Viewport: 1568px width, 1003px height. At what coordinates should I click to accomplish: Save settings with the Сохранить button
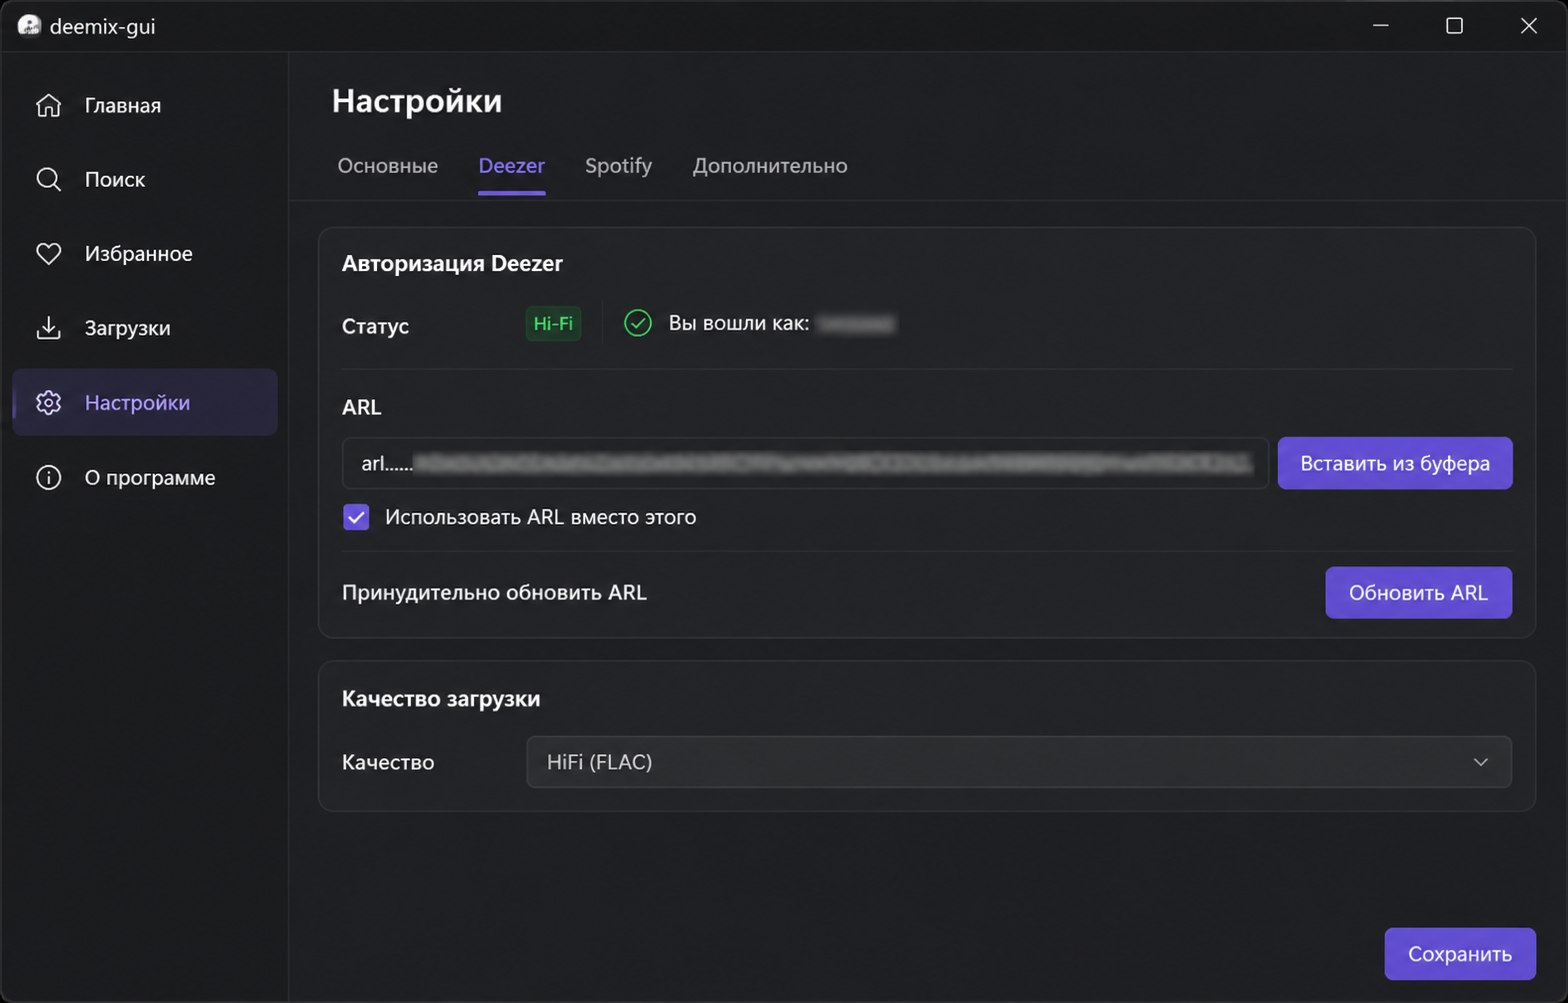pyautogui.click(x=1460, y=954)
